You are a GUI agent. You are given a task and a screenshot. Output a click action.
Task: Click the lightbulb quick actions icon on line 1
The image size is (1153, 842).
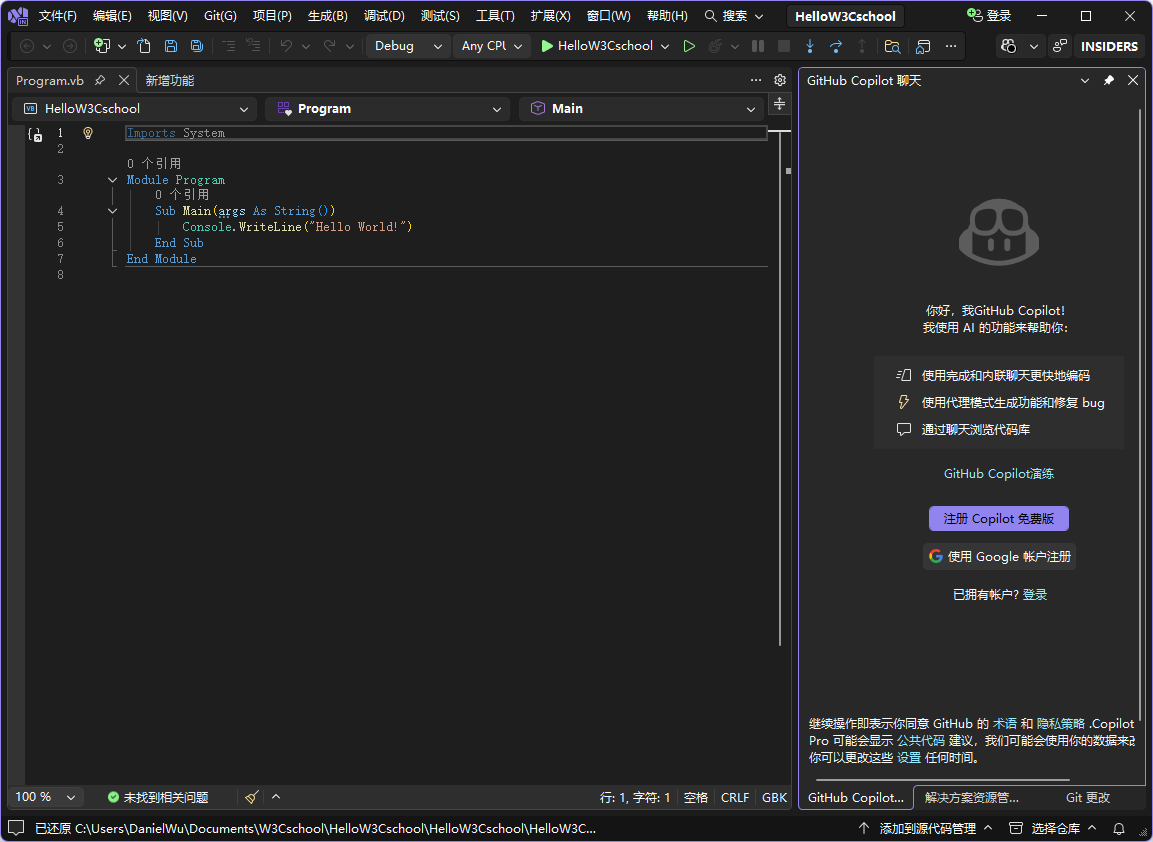(88, 133)
